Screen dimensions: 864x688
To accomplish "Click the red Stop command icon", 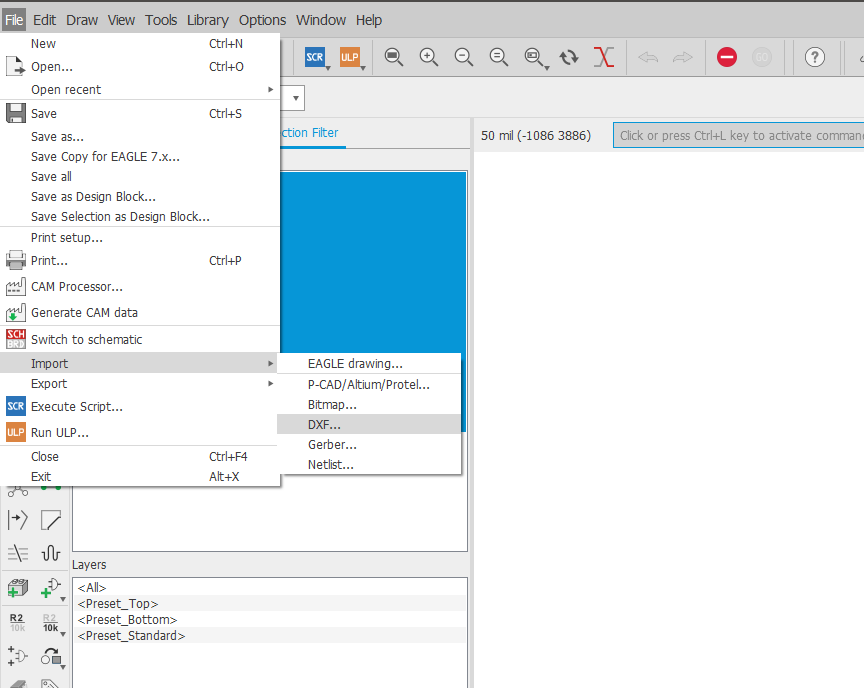I will click(x=727, y=57).
